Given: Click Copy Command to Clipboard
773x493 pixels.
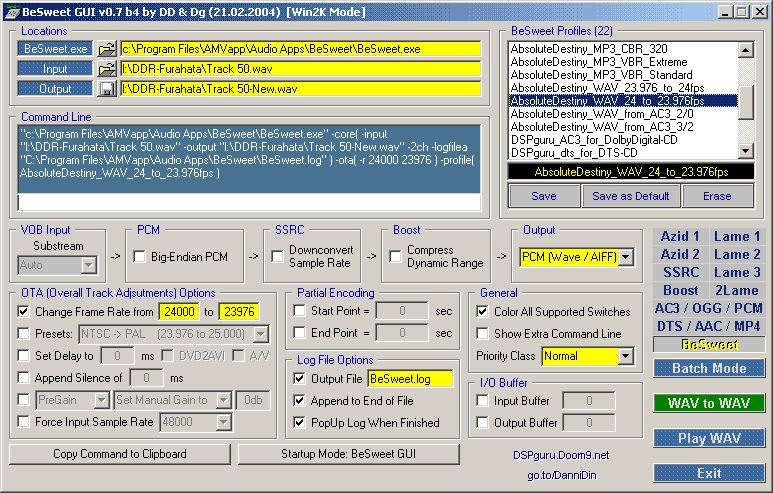Looking at the screenshot, I should 120,454.
